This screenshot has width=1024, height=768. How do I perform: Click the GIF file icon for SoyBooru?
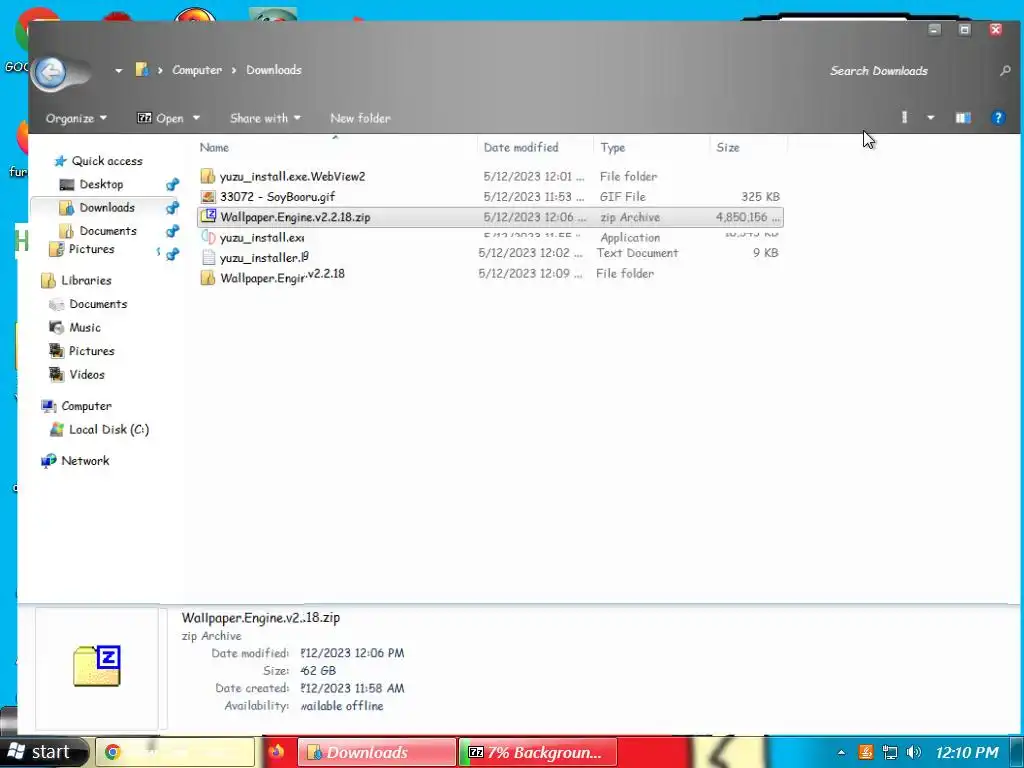[208, 197]
